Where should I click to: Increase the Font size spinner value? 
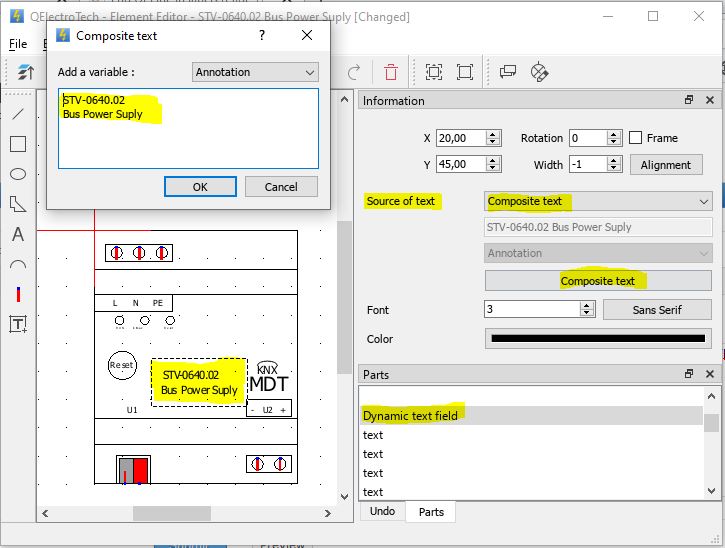(x=588, y=305)
